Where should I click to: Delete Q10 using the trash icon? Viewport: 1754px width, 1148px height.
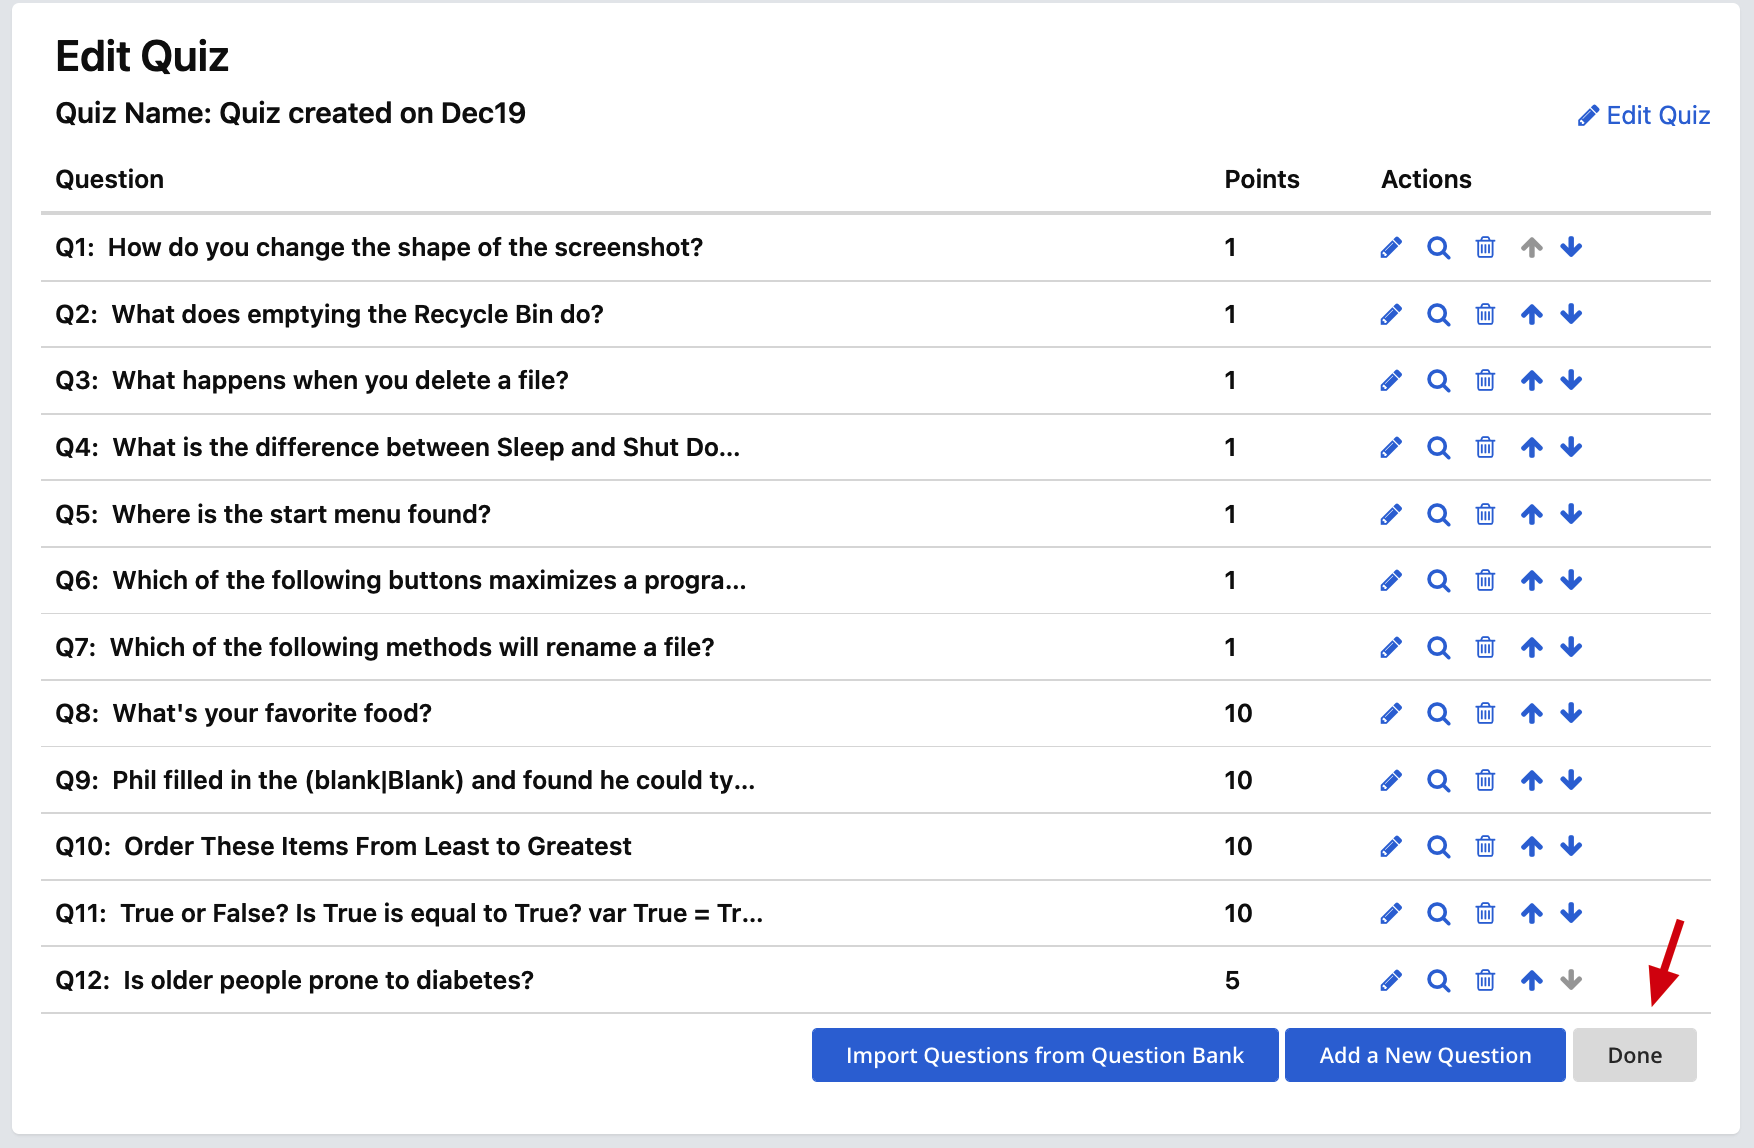tap(1485, 846)
